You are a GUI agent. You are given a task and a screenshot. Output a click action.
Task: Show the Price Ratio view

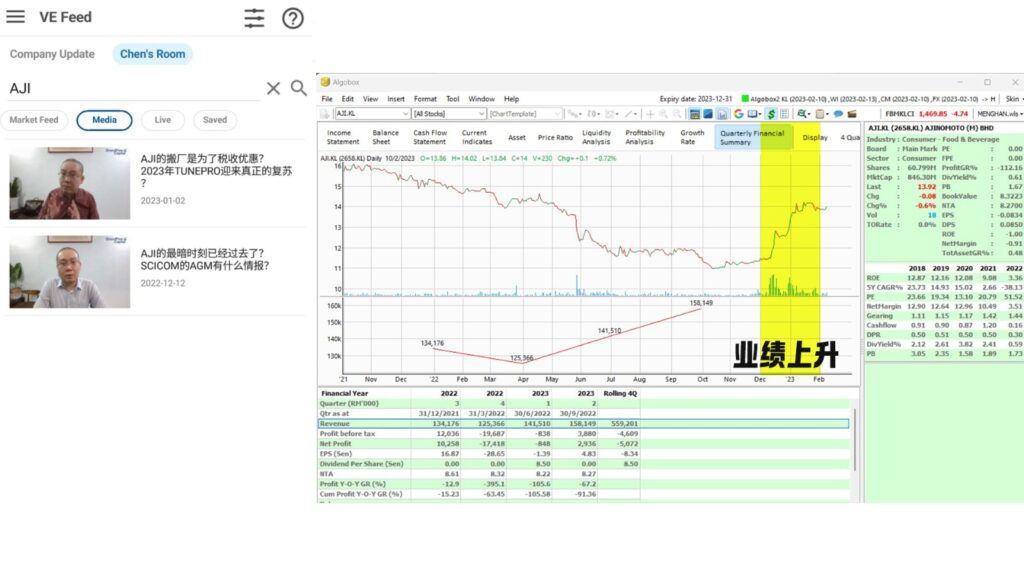555,138
